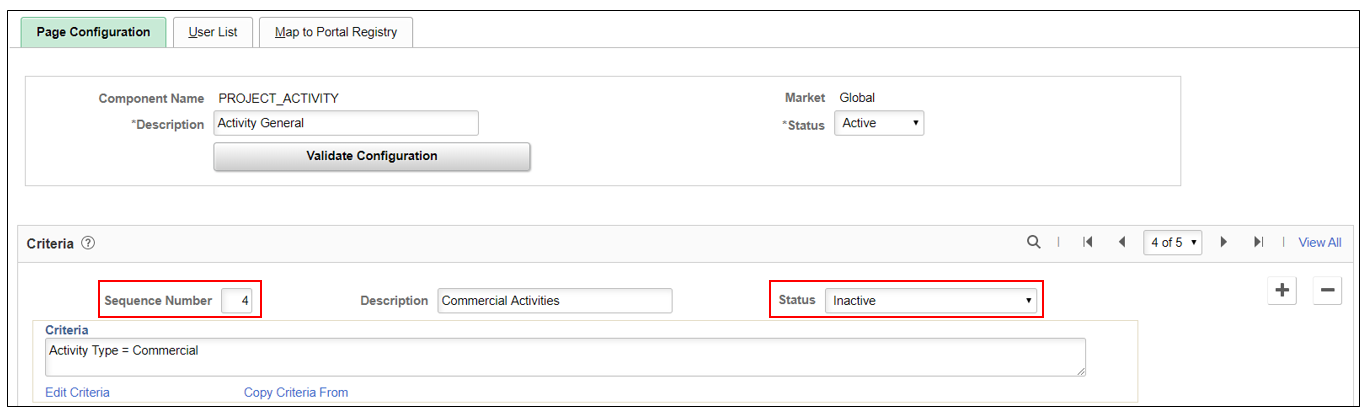Add a new criteria row with plus

(x=1282, y=291)
